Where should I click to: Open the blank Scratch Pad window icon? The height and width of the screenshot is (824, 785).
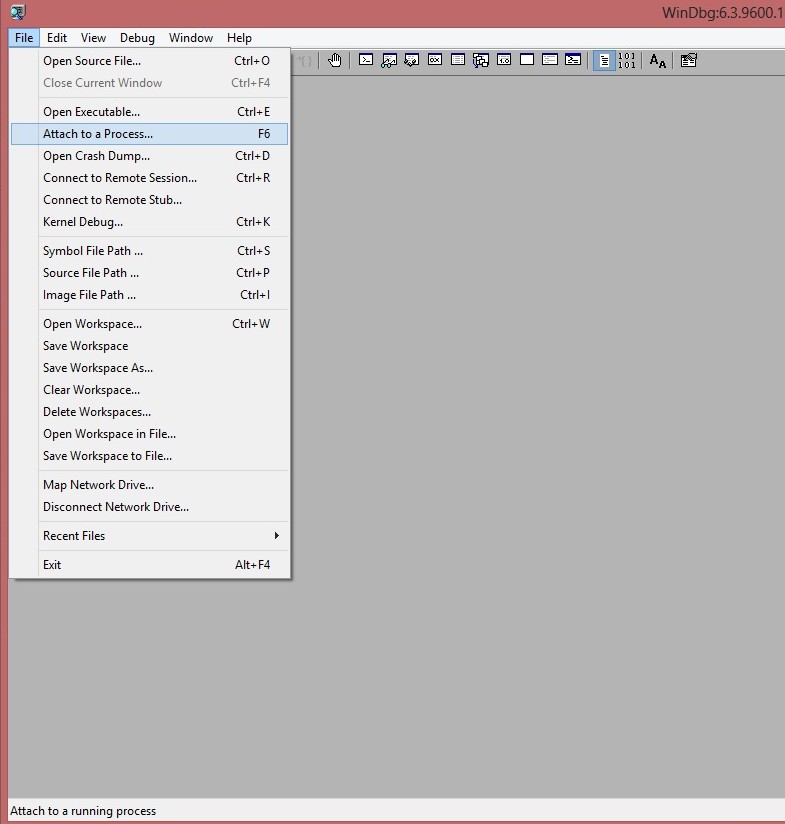[x=527, y=60]
